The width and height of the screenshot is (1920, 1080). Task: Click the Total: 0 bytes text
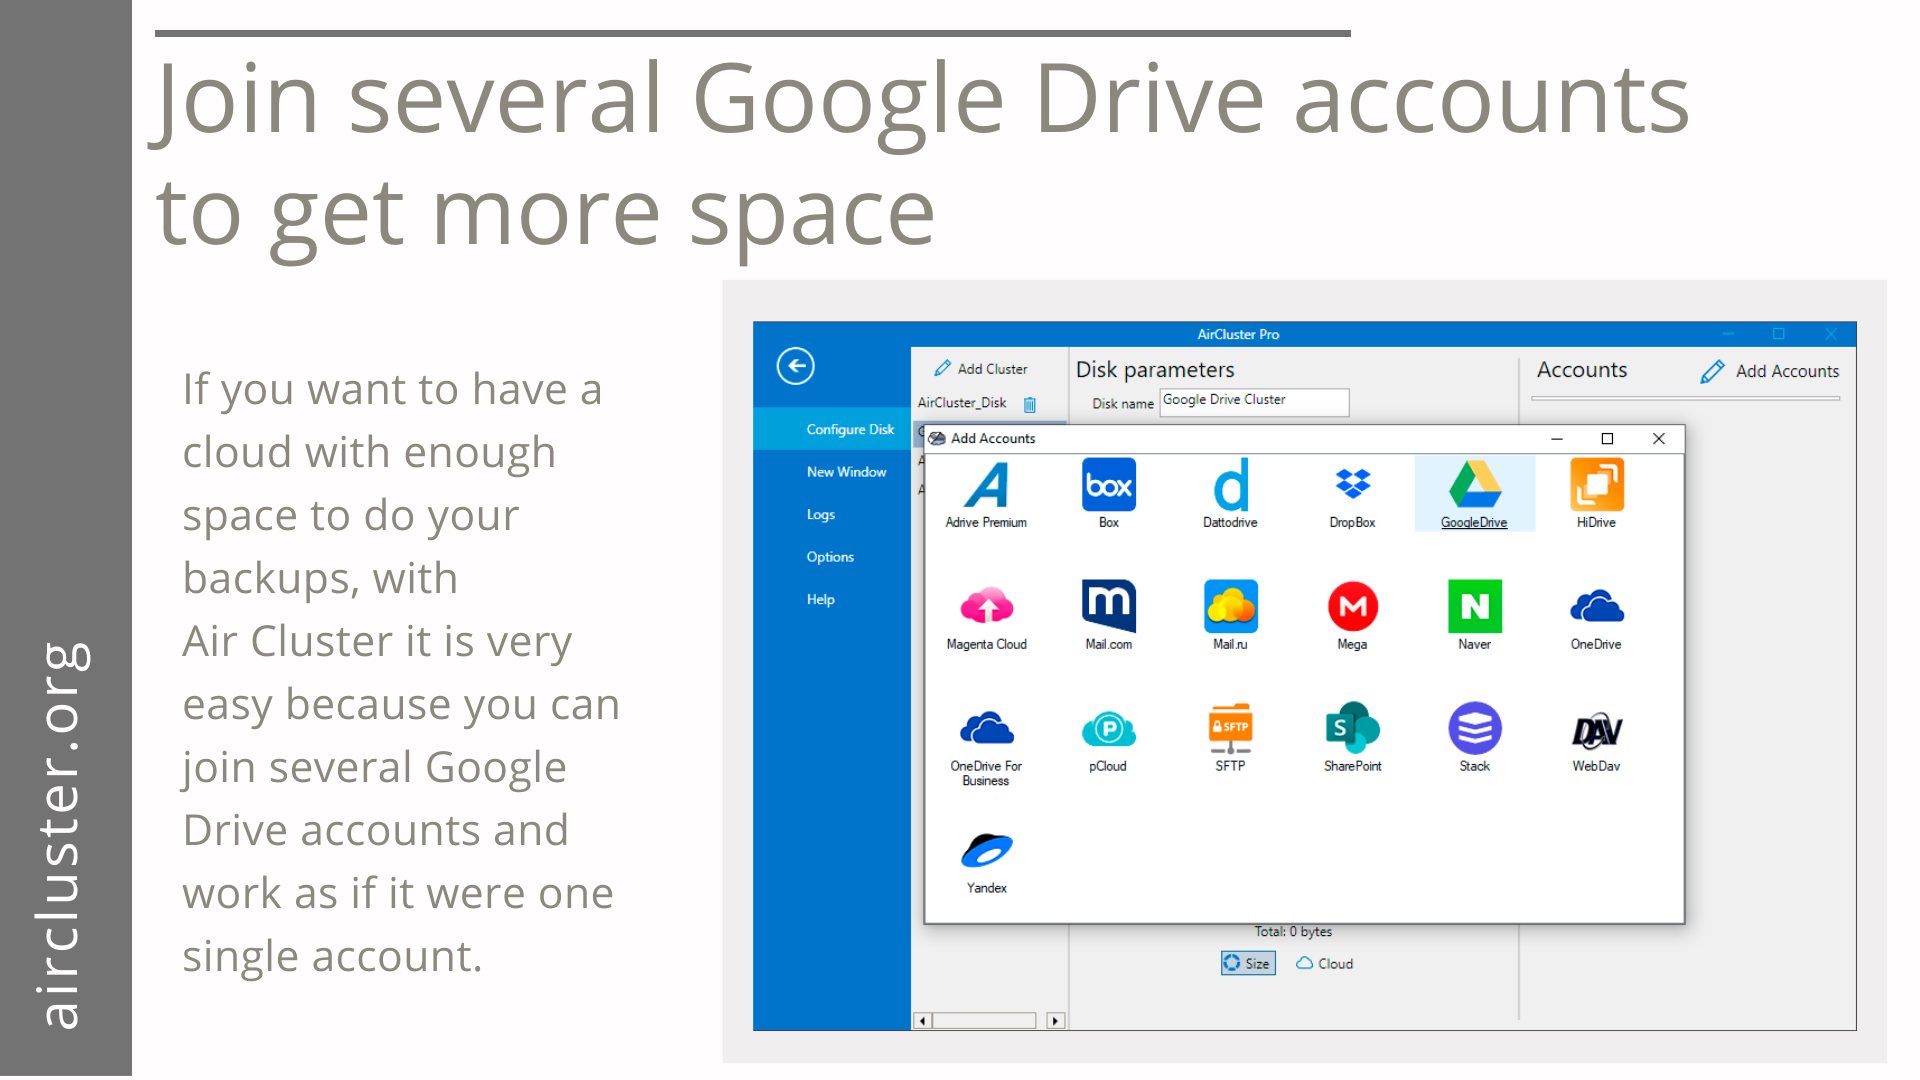point(1293,931)
